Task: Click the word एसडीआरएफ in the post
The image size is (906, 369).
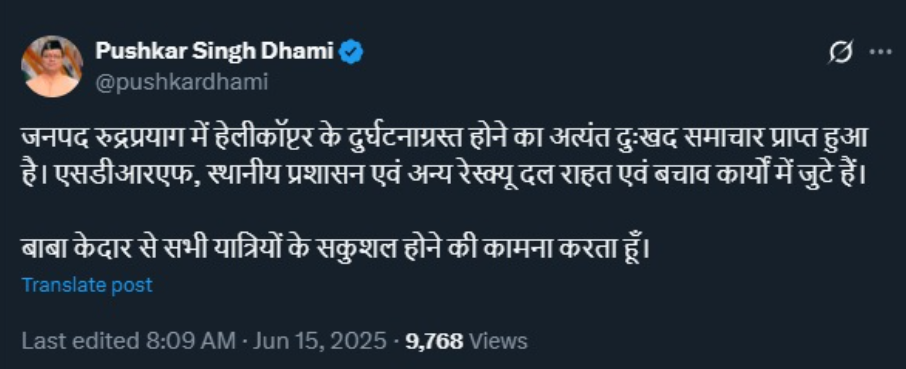Action: tap(116, 174)
